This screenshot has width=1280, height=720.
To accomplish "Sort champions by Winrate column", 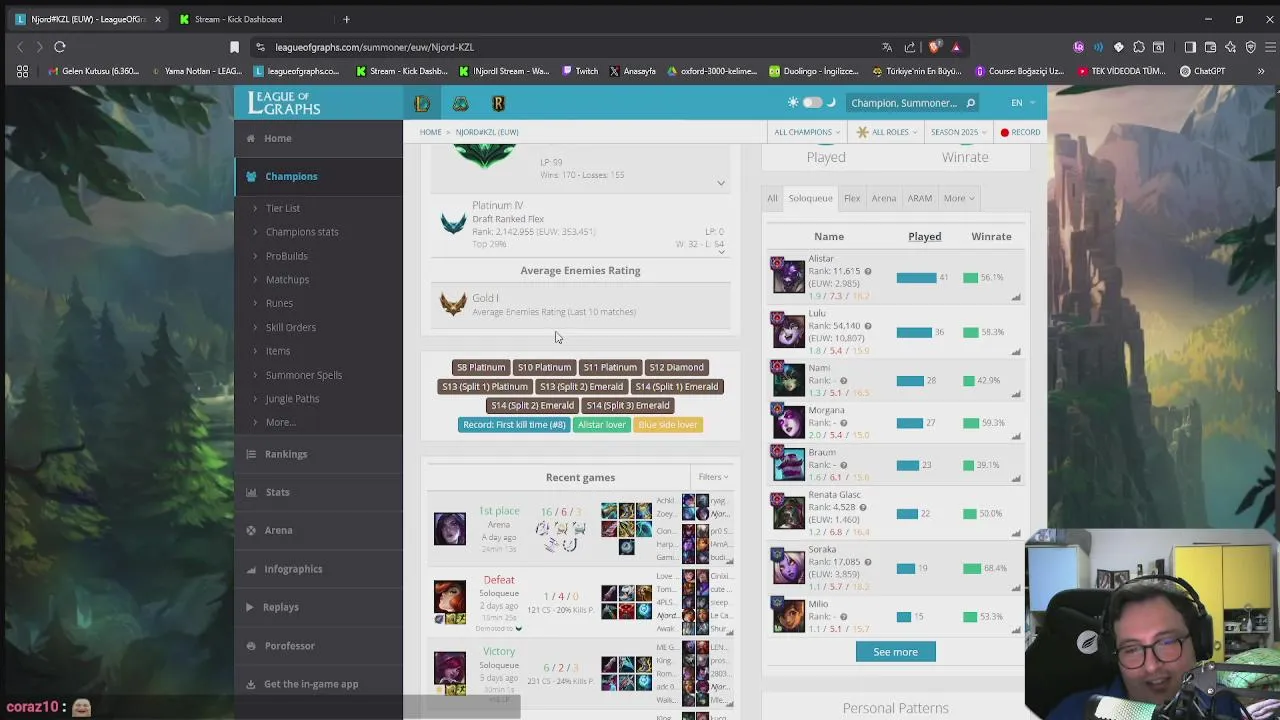I will pos(991,237).
